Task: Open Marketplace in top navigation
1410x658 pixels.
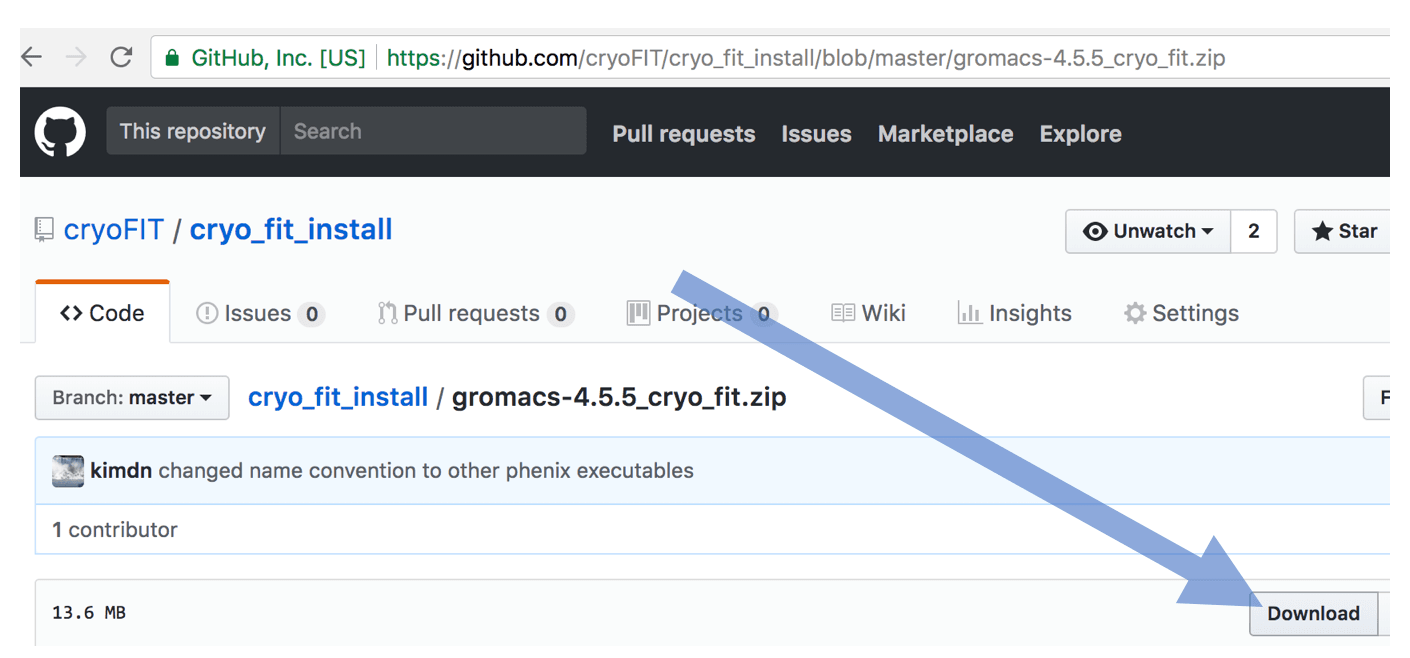Action: click(945, 134)
